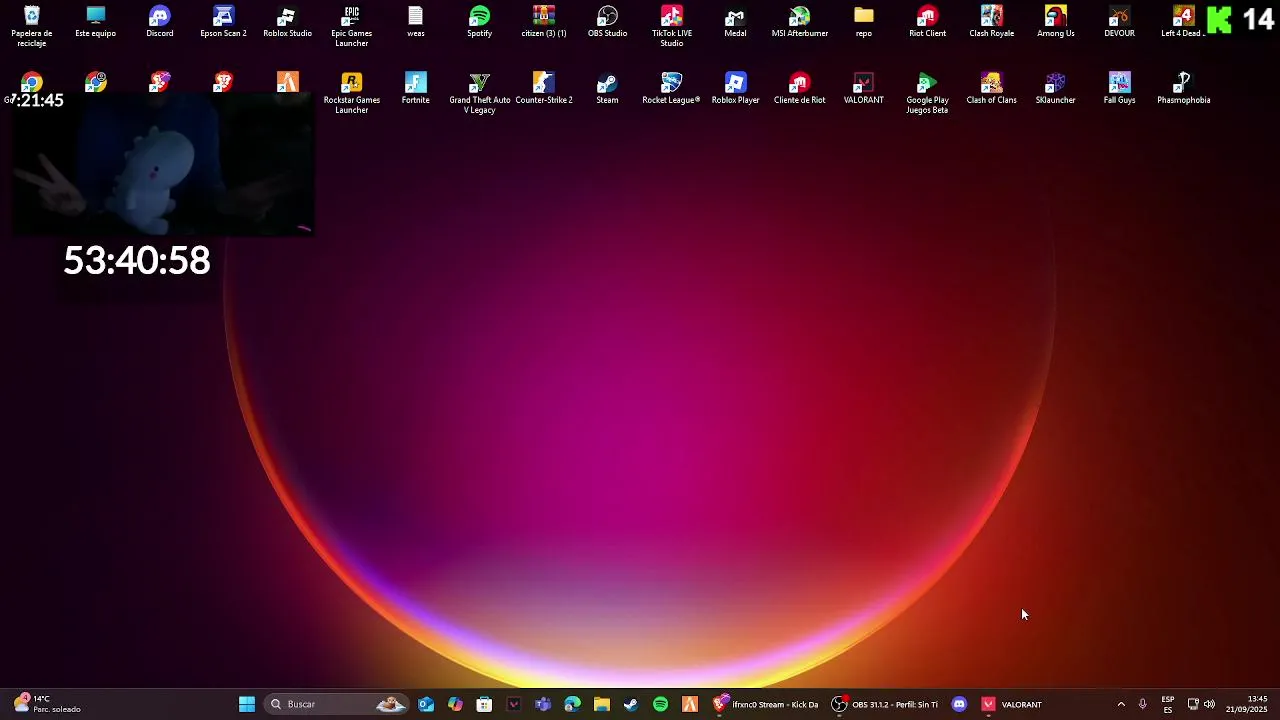Screen dimensions: 1280x720
Task: Select the Cliente de Riot shortcut
Action: (x=800, y=89)
